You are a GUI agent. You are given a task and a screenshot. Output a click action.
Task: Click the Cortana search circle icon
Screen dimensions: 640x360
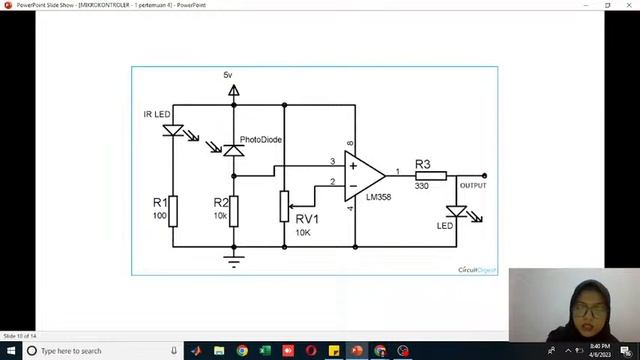click(32, 351)
